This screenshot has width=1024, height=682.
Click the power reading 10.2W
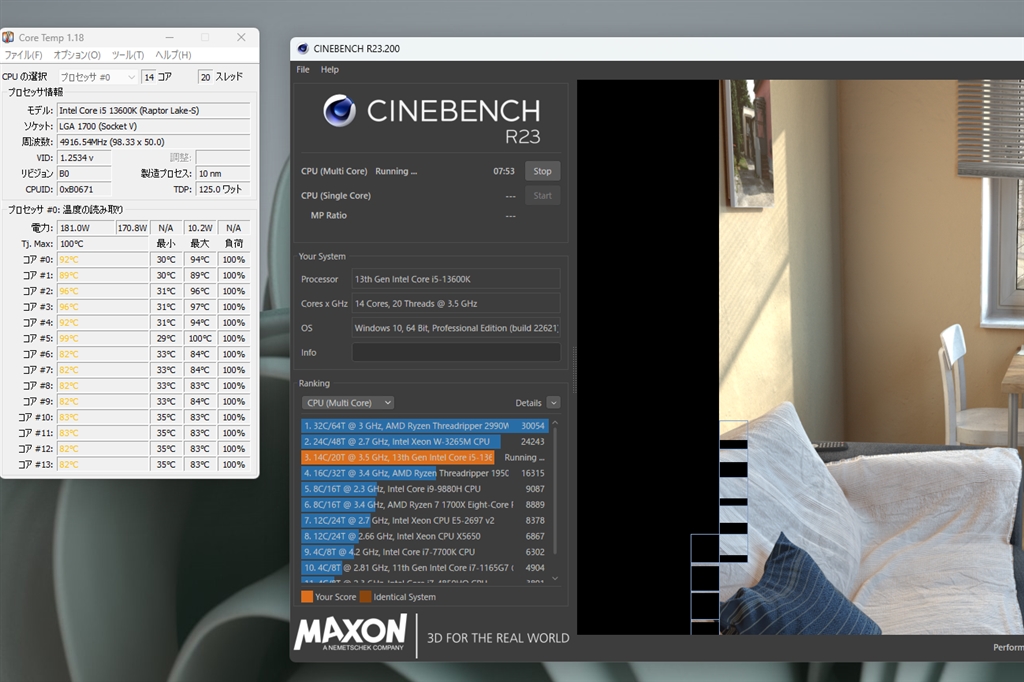(200, 228)
